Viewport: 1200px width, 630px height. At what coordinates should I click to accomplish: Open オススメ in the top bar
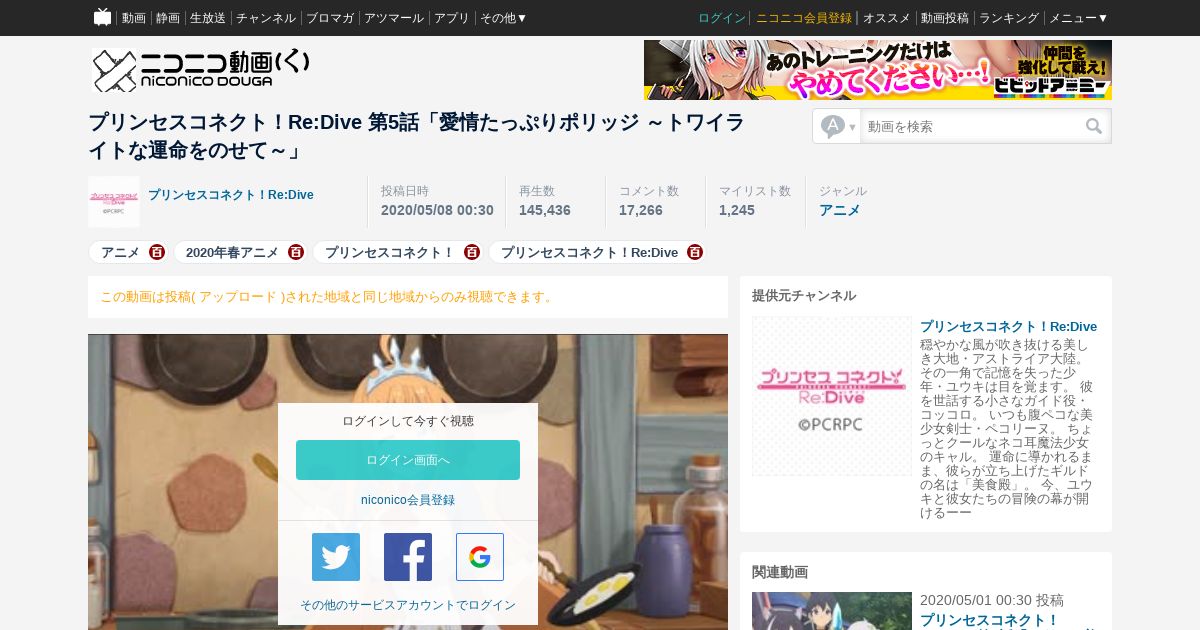[887, 18]
